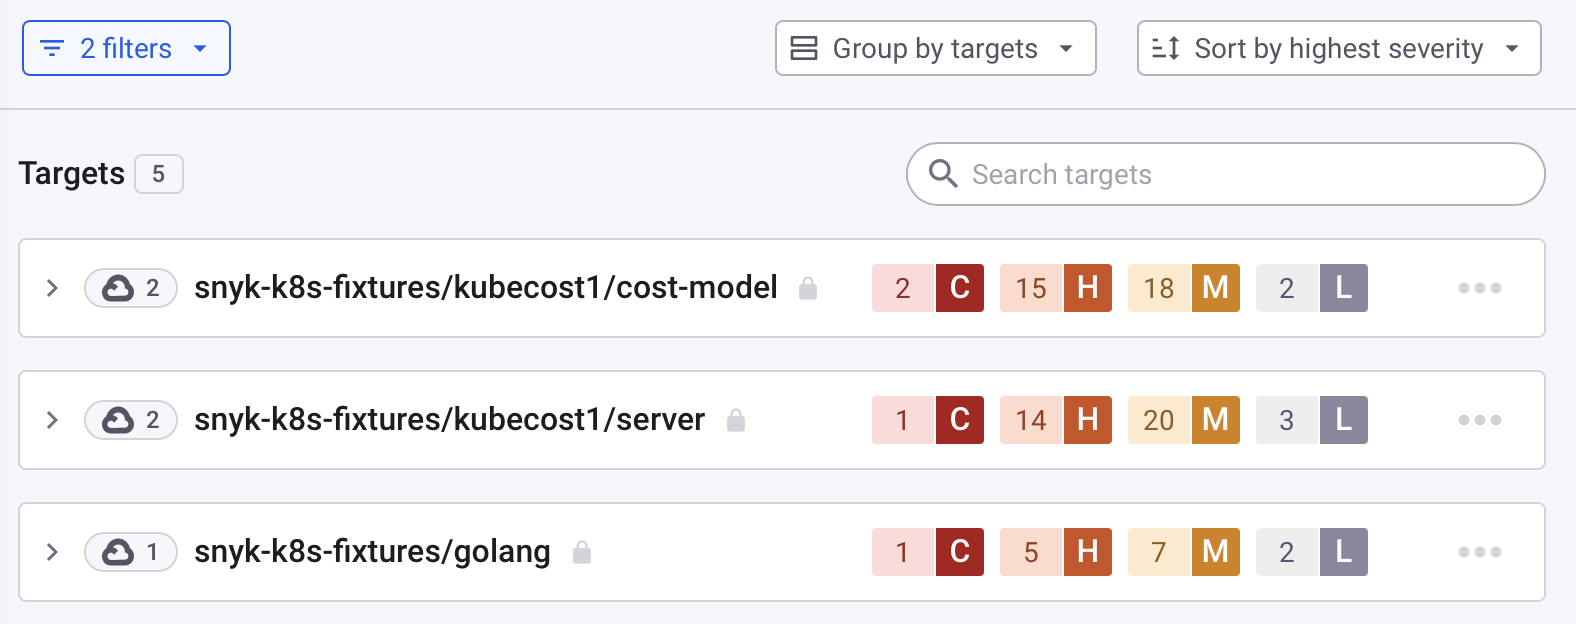Expand the kubecost1/cost-model target row
The image size is (1576, 624).
[52, 288]
